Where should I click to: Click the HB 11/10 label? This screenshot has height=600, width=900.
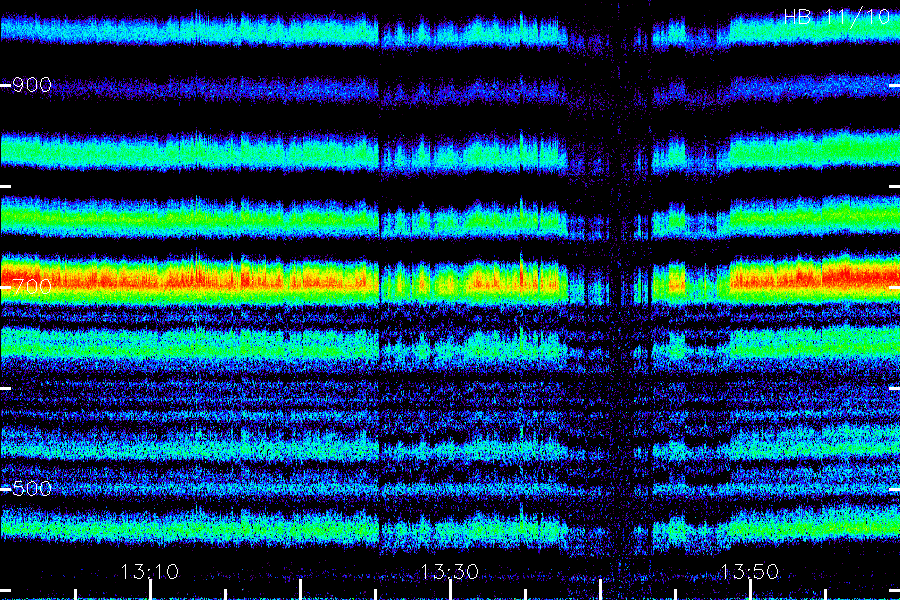coord(837,17)
